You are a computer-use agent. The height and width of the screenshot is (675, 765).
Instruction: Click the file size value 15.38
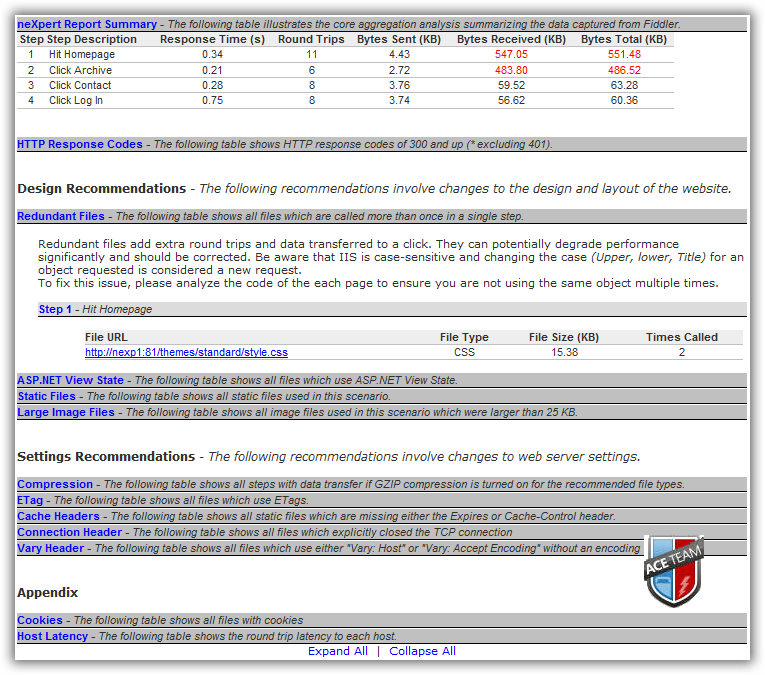[x=564, y=352]
